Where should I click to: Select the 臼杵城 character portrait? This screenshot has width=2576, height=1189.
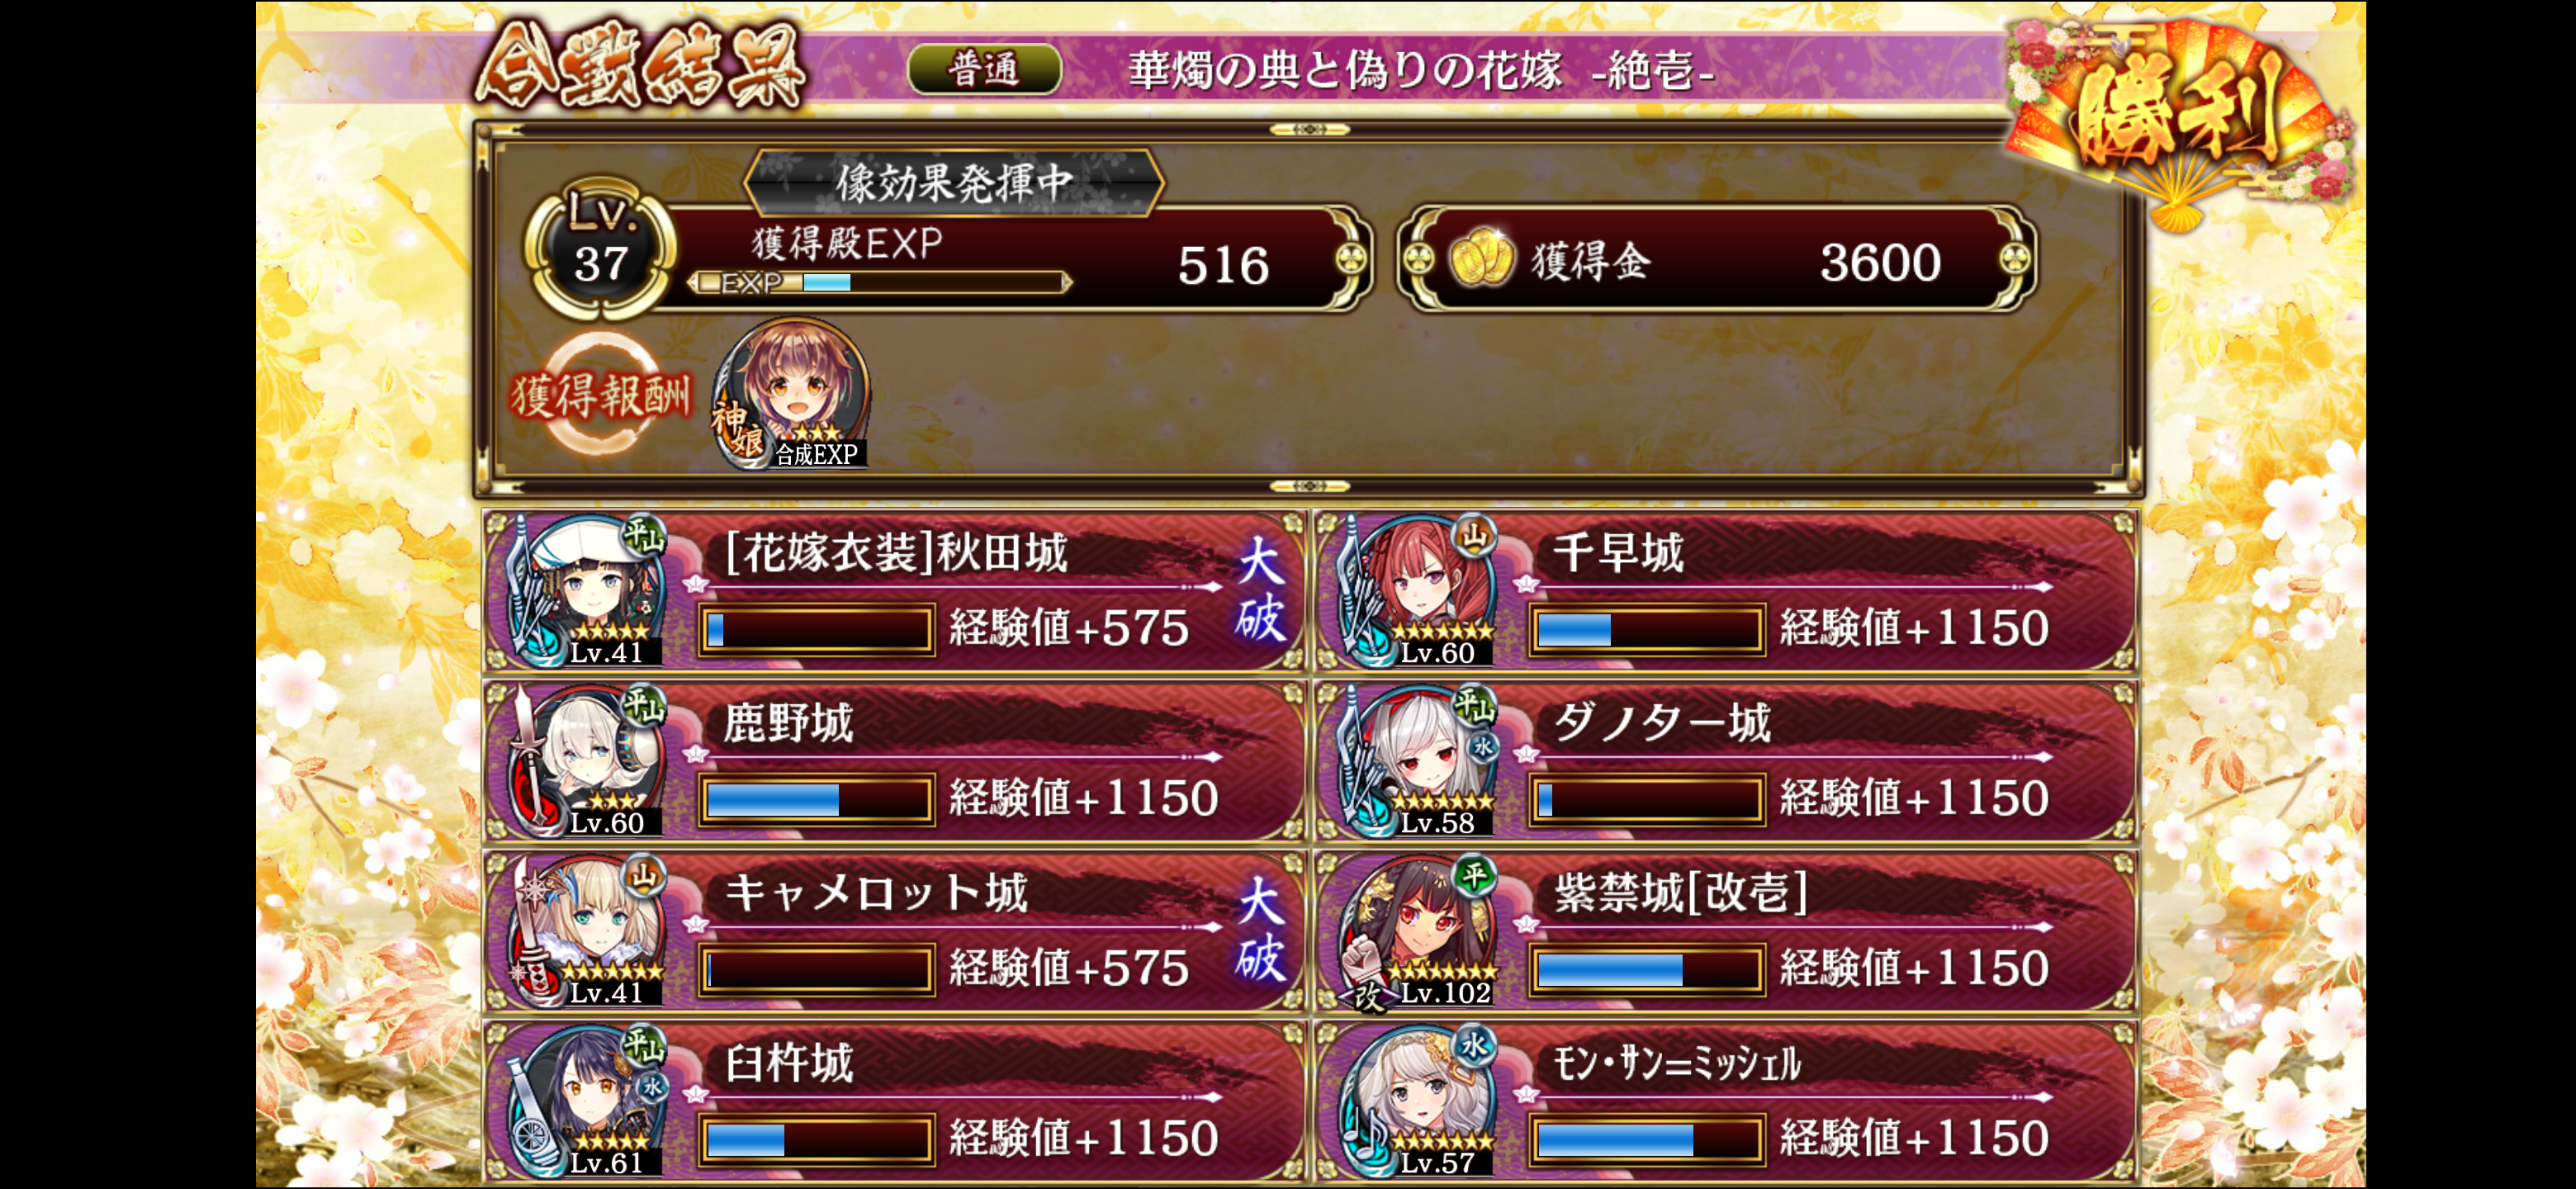(x=586, y=1100)
